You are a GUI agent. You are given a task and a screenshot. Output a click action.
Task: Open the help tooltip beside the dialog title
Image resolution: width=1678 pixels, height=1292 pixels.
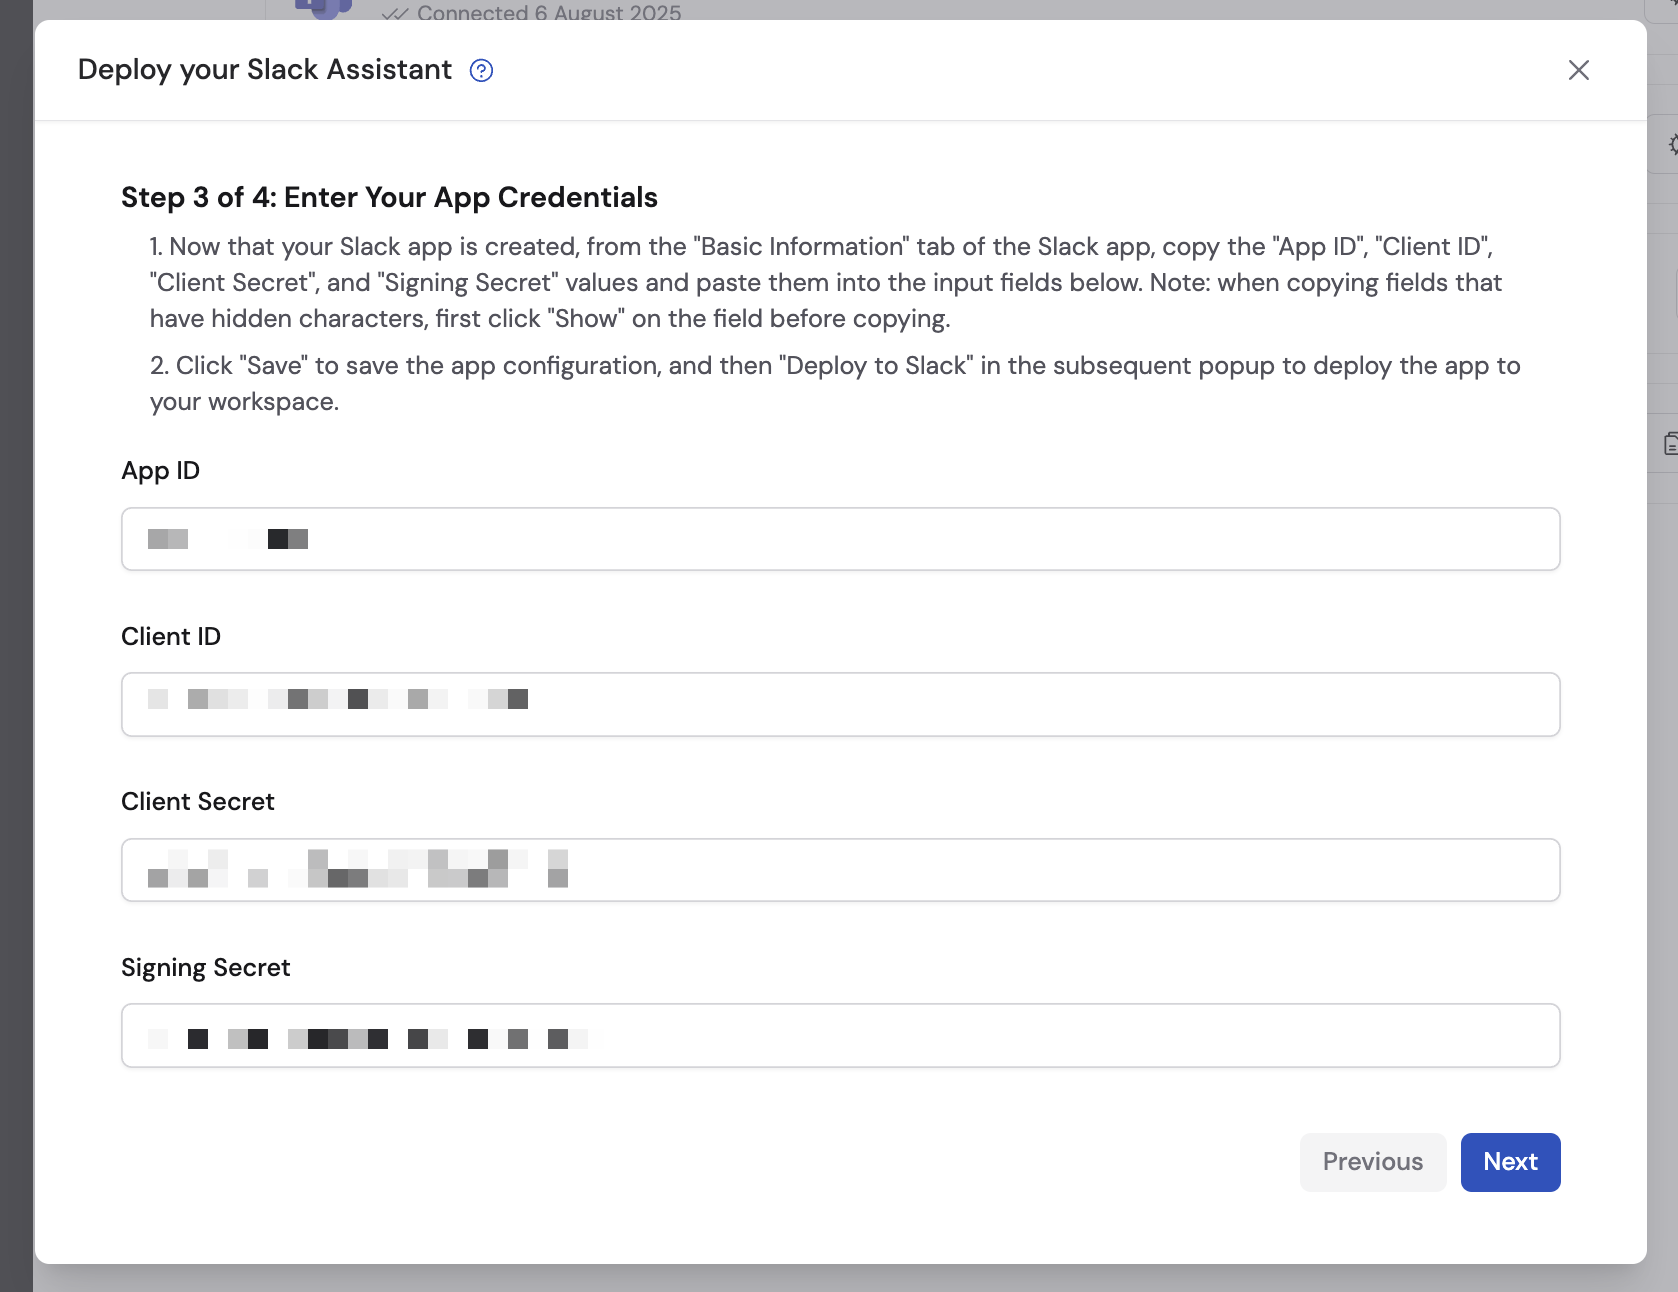pyautogui.click(x=481, y=70)
